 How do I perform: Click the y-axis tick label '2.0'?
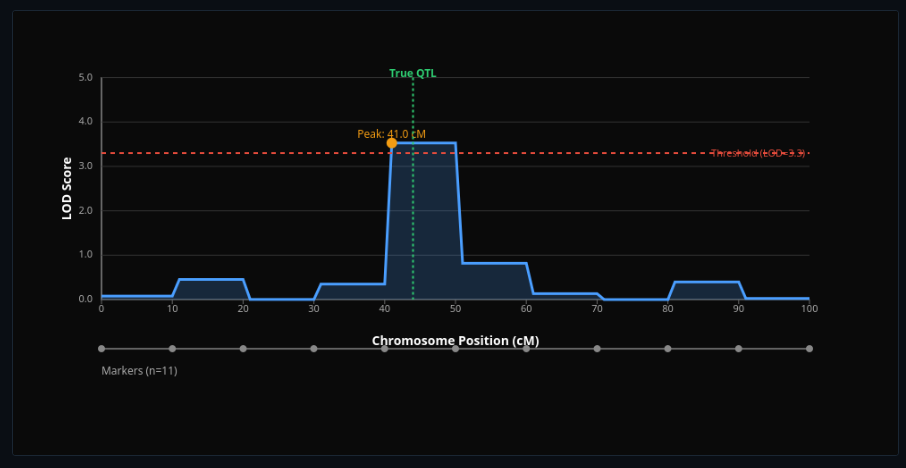click(x=86, y=211)
